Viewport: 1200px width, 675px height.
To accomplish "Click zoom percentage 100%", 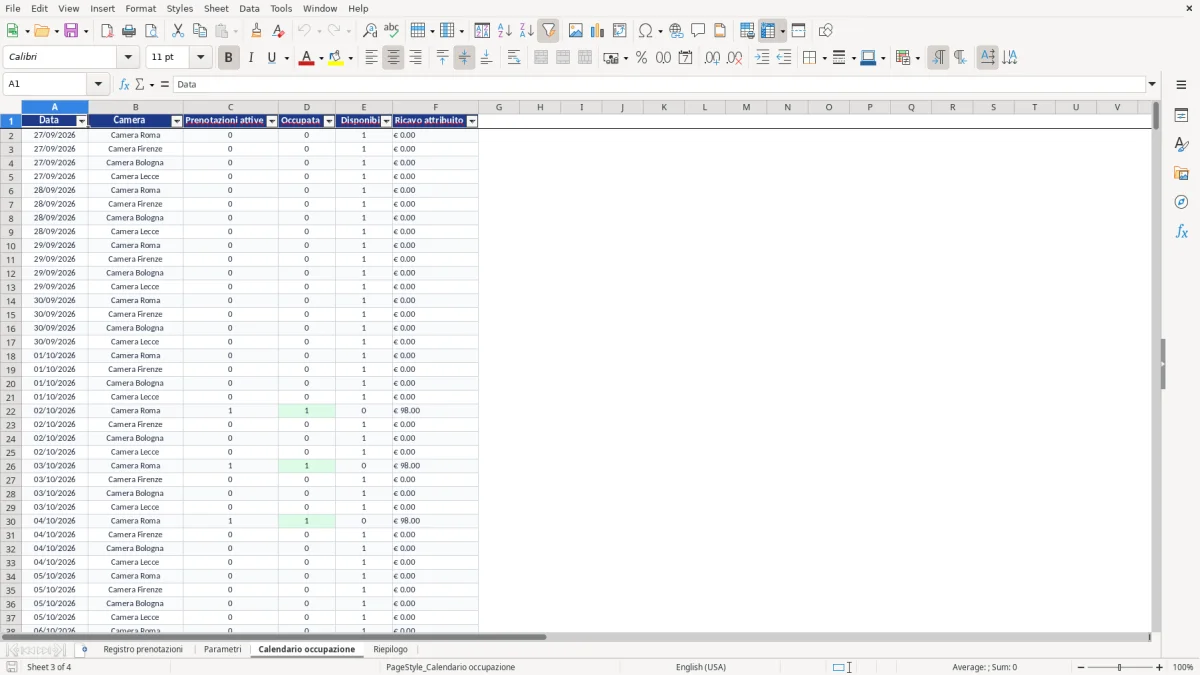I will tap(1183, 667).
